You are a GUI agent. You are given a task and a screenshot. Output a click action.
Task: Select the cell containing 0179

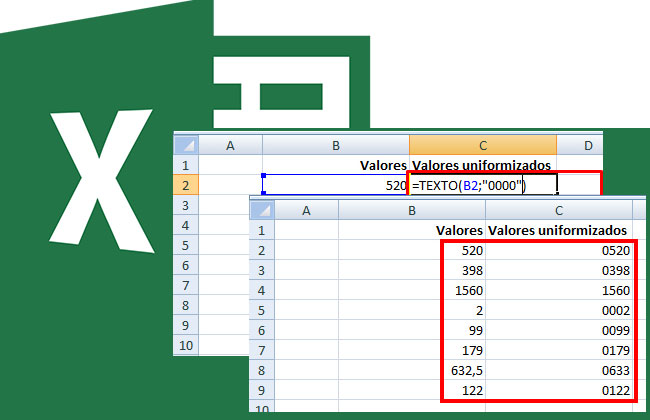[559, 350]
